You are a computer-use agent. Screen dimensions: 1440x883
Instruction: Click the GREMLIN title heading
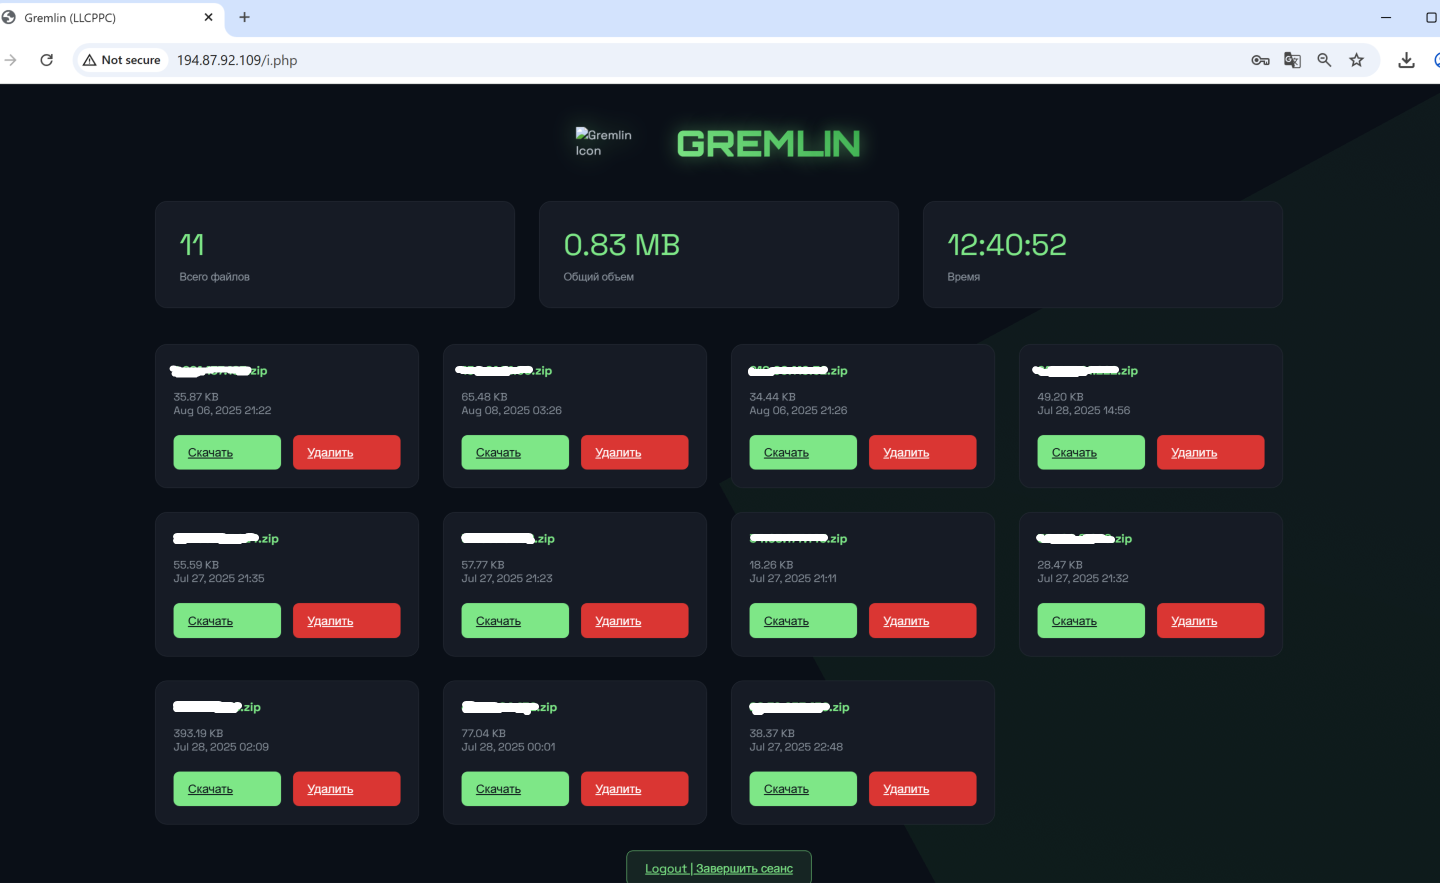[768, 144]
